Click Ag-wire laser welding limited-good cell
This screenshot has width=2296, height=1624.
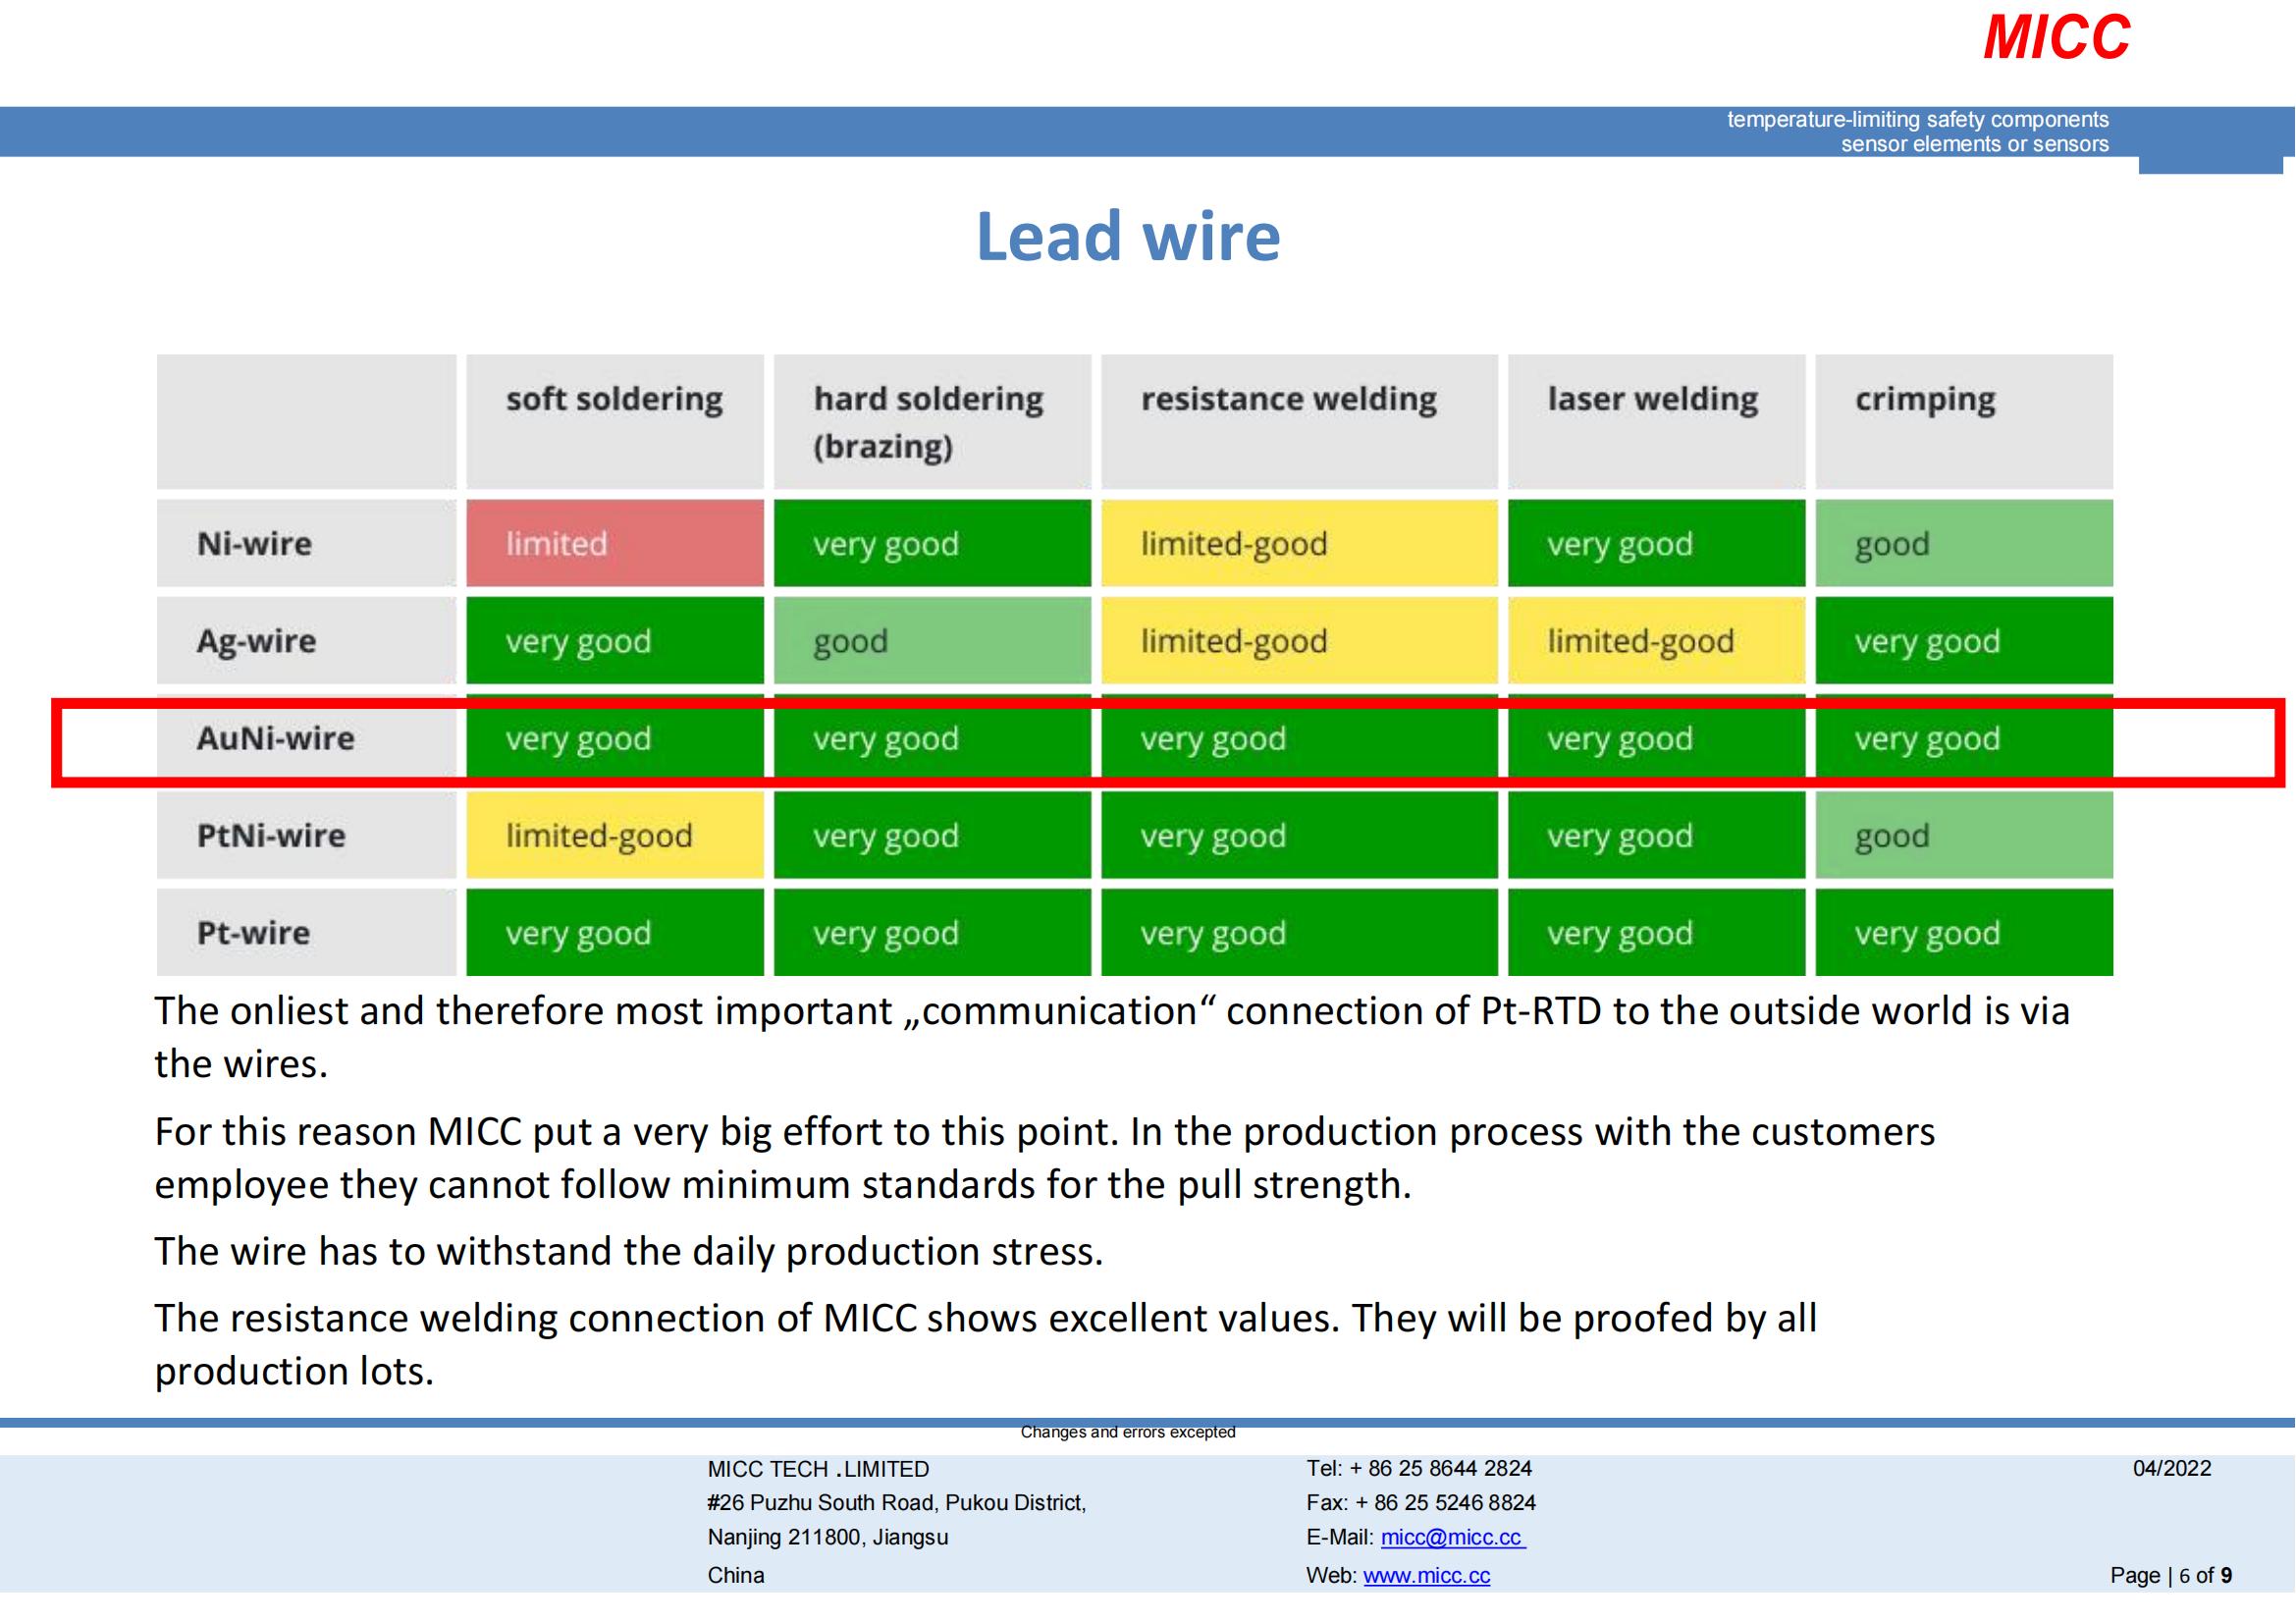pos(1656,641)
